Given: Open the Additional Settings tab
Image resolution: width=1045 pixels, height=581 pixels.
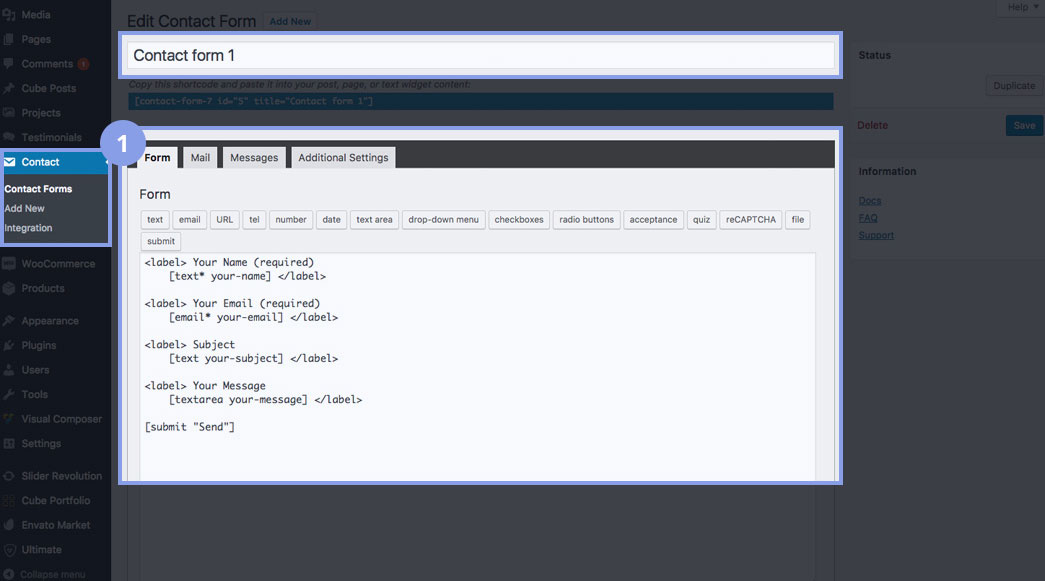Looking at the screenshot, I should pos(343,158).
